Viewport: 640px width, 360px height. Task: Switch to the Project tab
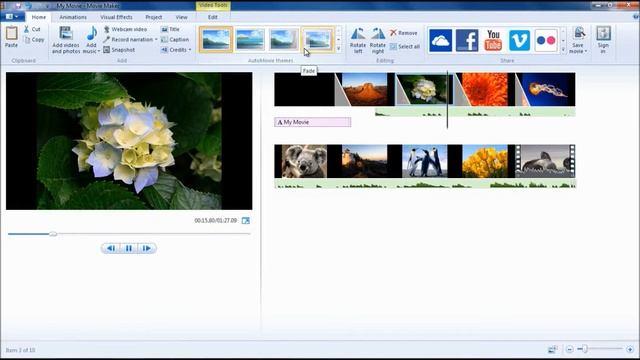click(153, 17)
